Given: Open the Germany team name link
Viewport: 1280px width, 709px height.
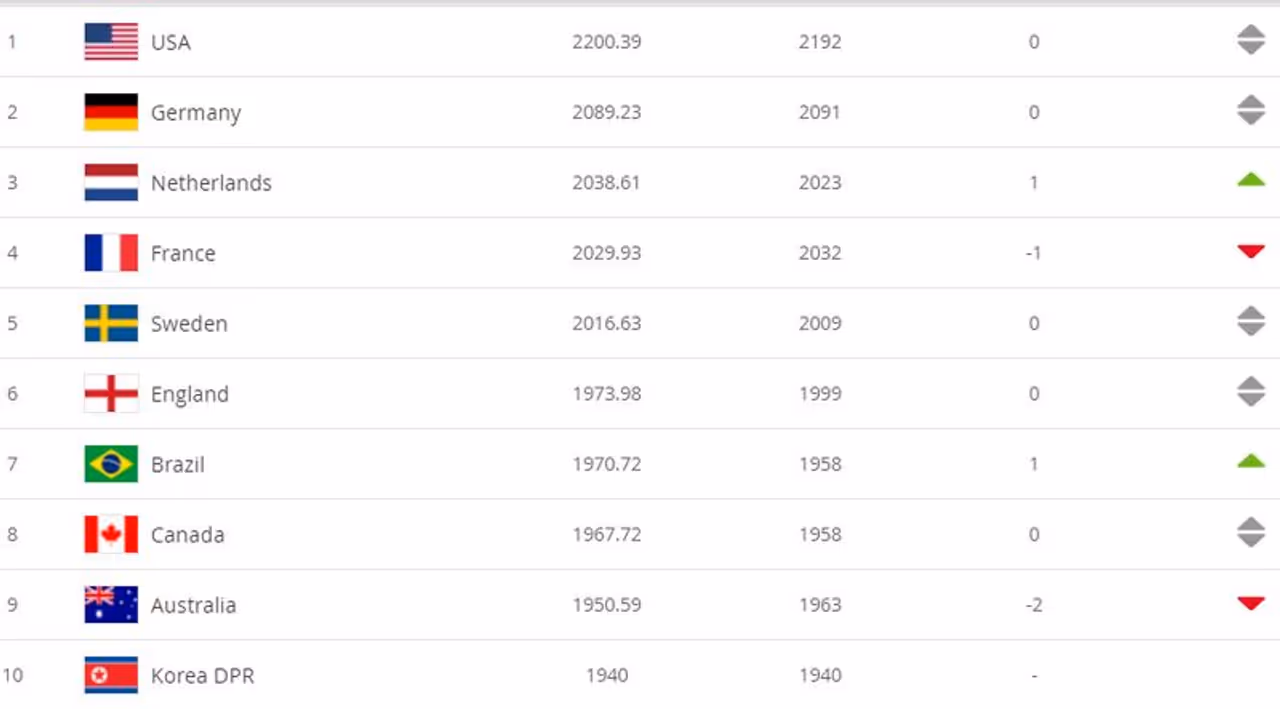Looking at the screenshot, I should click(196, 113).
